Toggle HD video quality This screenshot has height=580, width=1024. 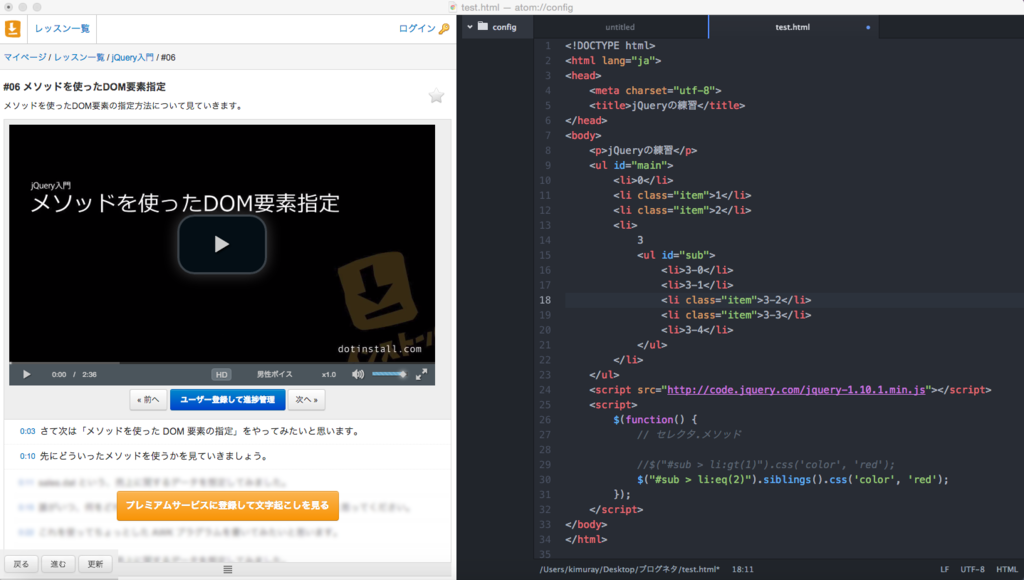coord(221,374)
